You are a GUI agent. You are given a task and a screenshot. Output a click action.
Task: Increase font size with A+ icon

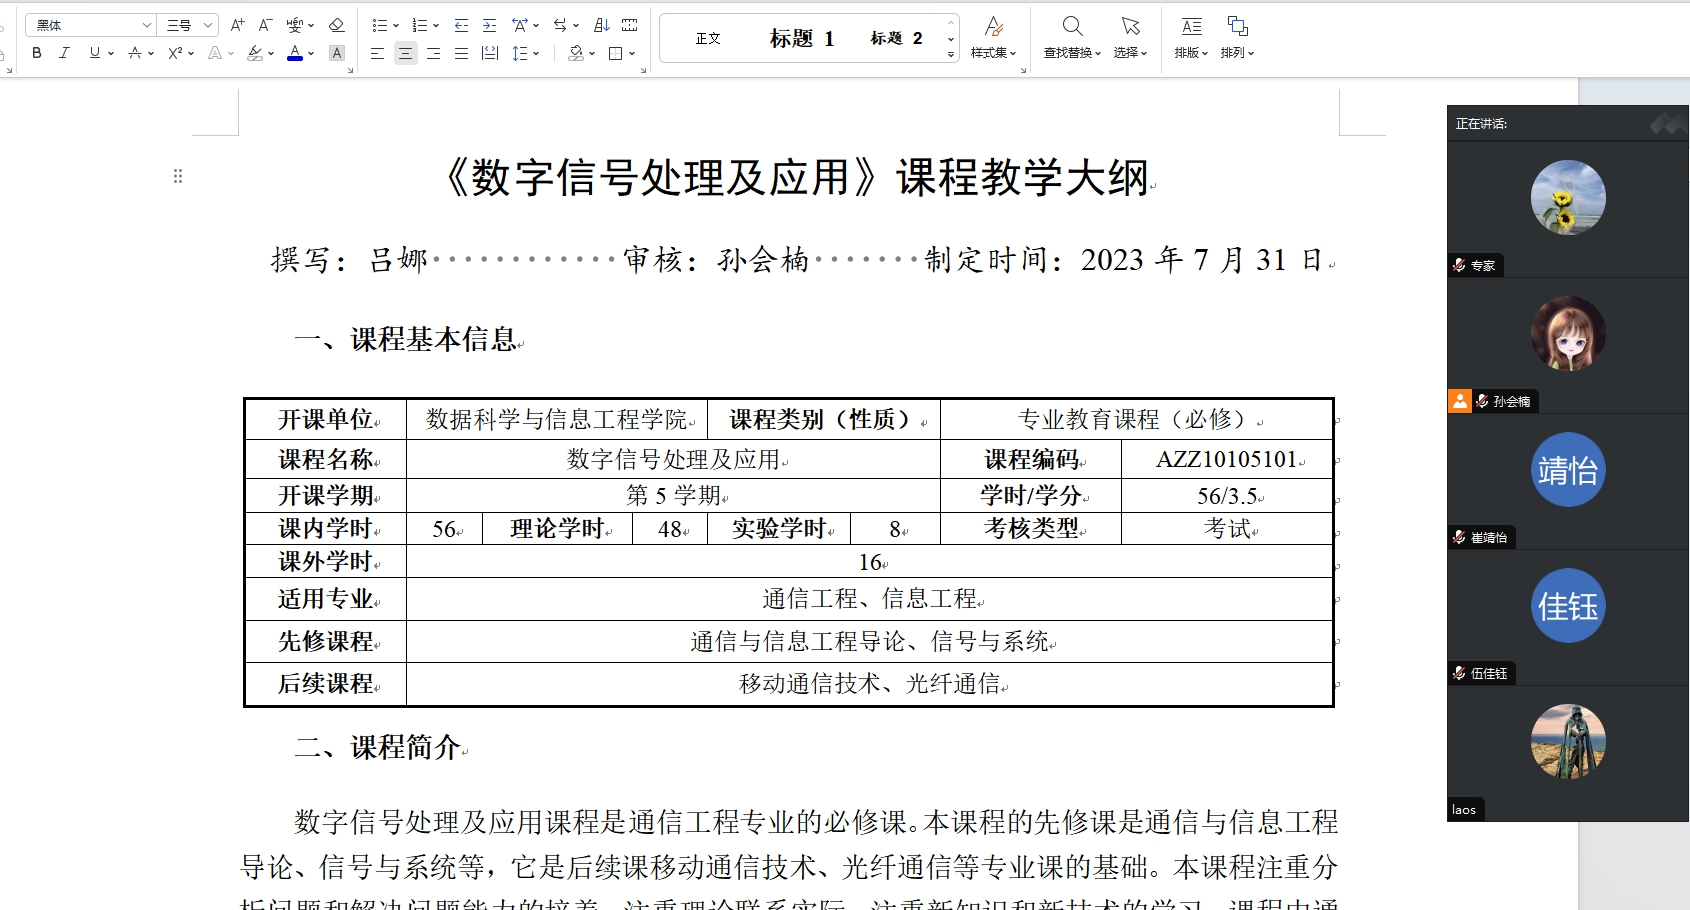point(237,25)
